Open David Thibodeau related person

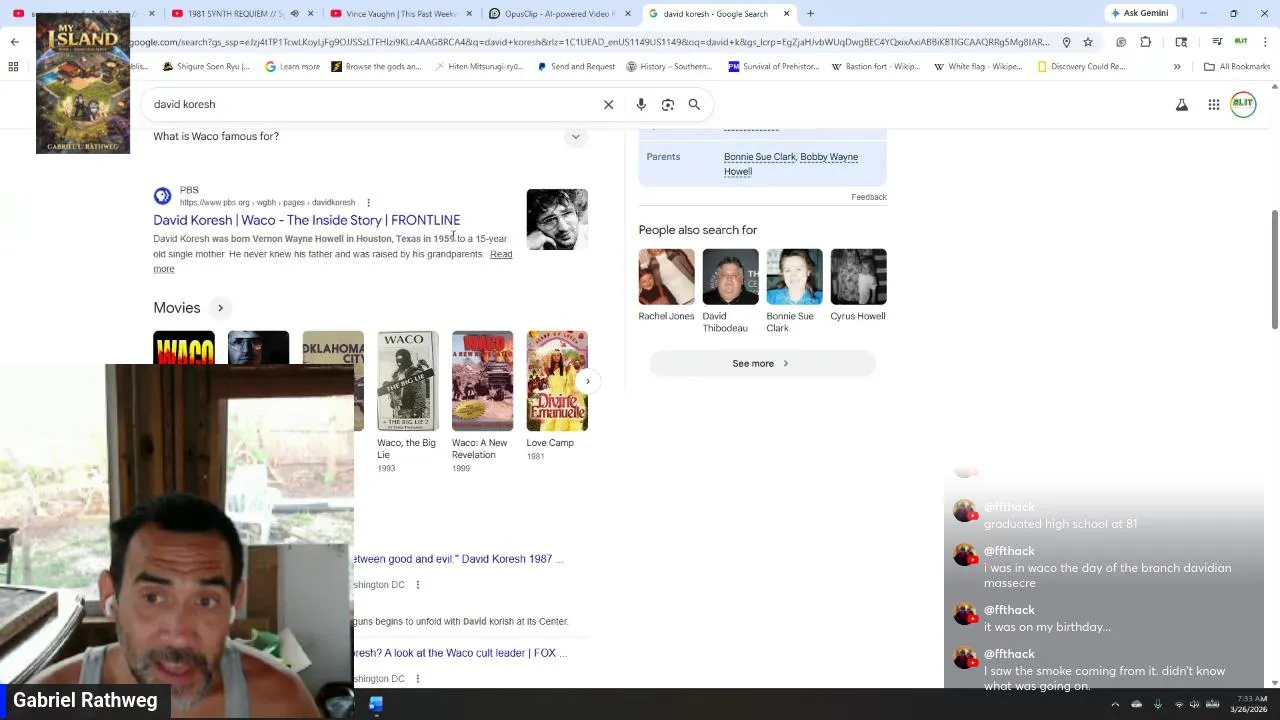click(730, 291)
